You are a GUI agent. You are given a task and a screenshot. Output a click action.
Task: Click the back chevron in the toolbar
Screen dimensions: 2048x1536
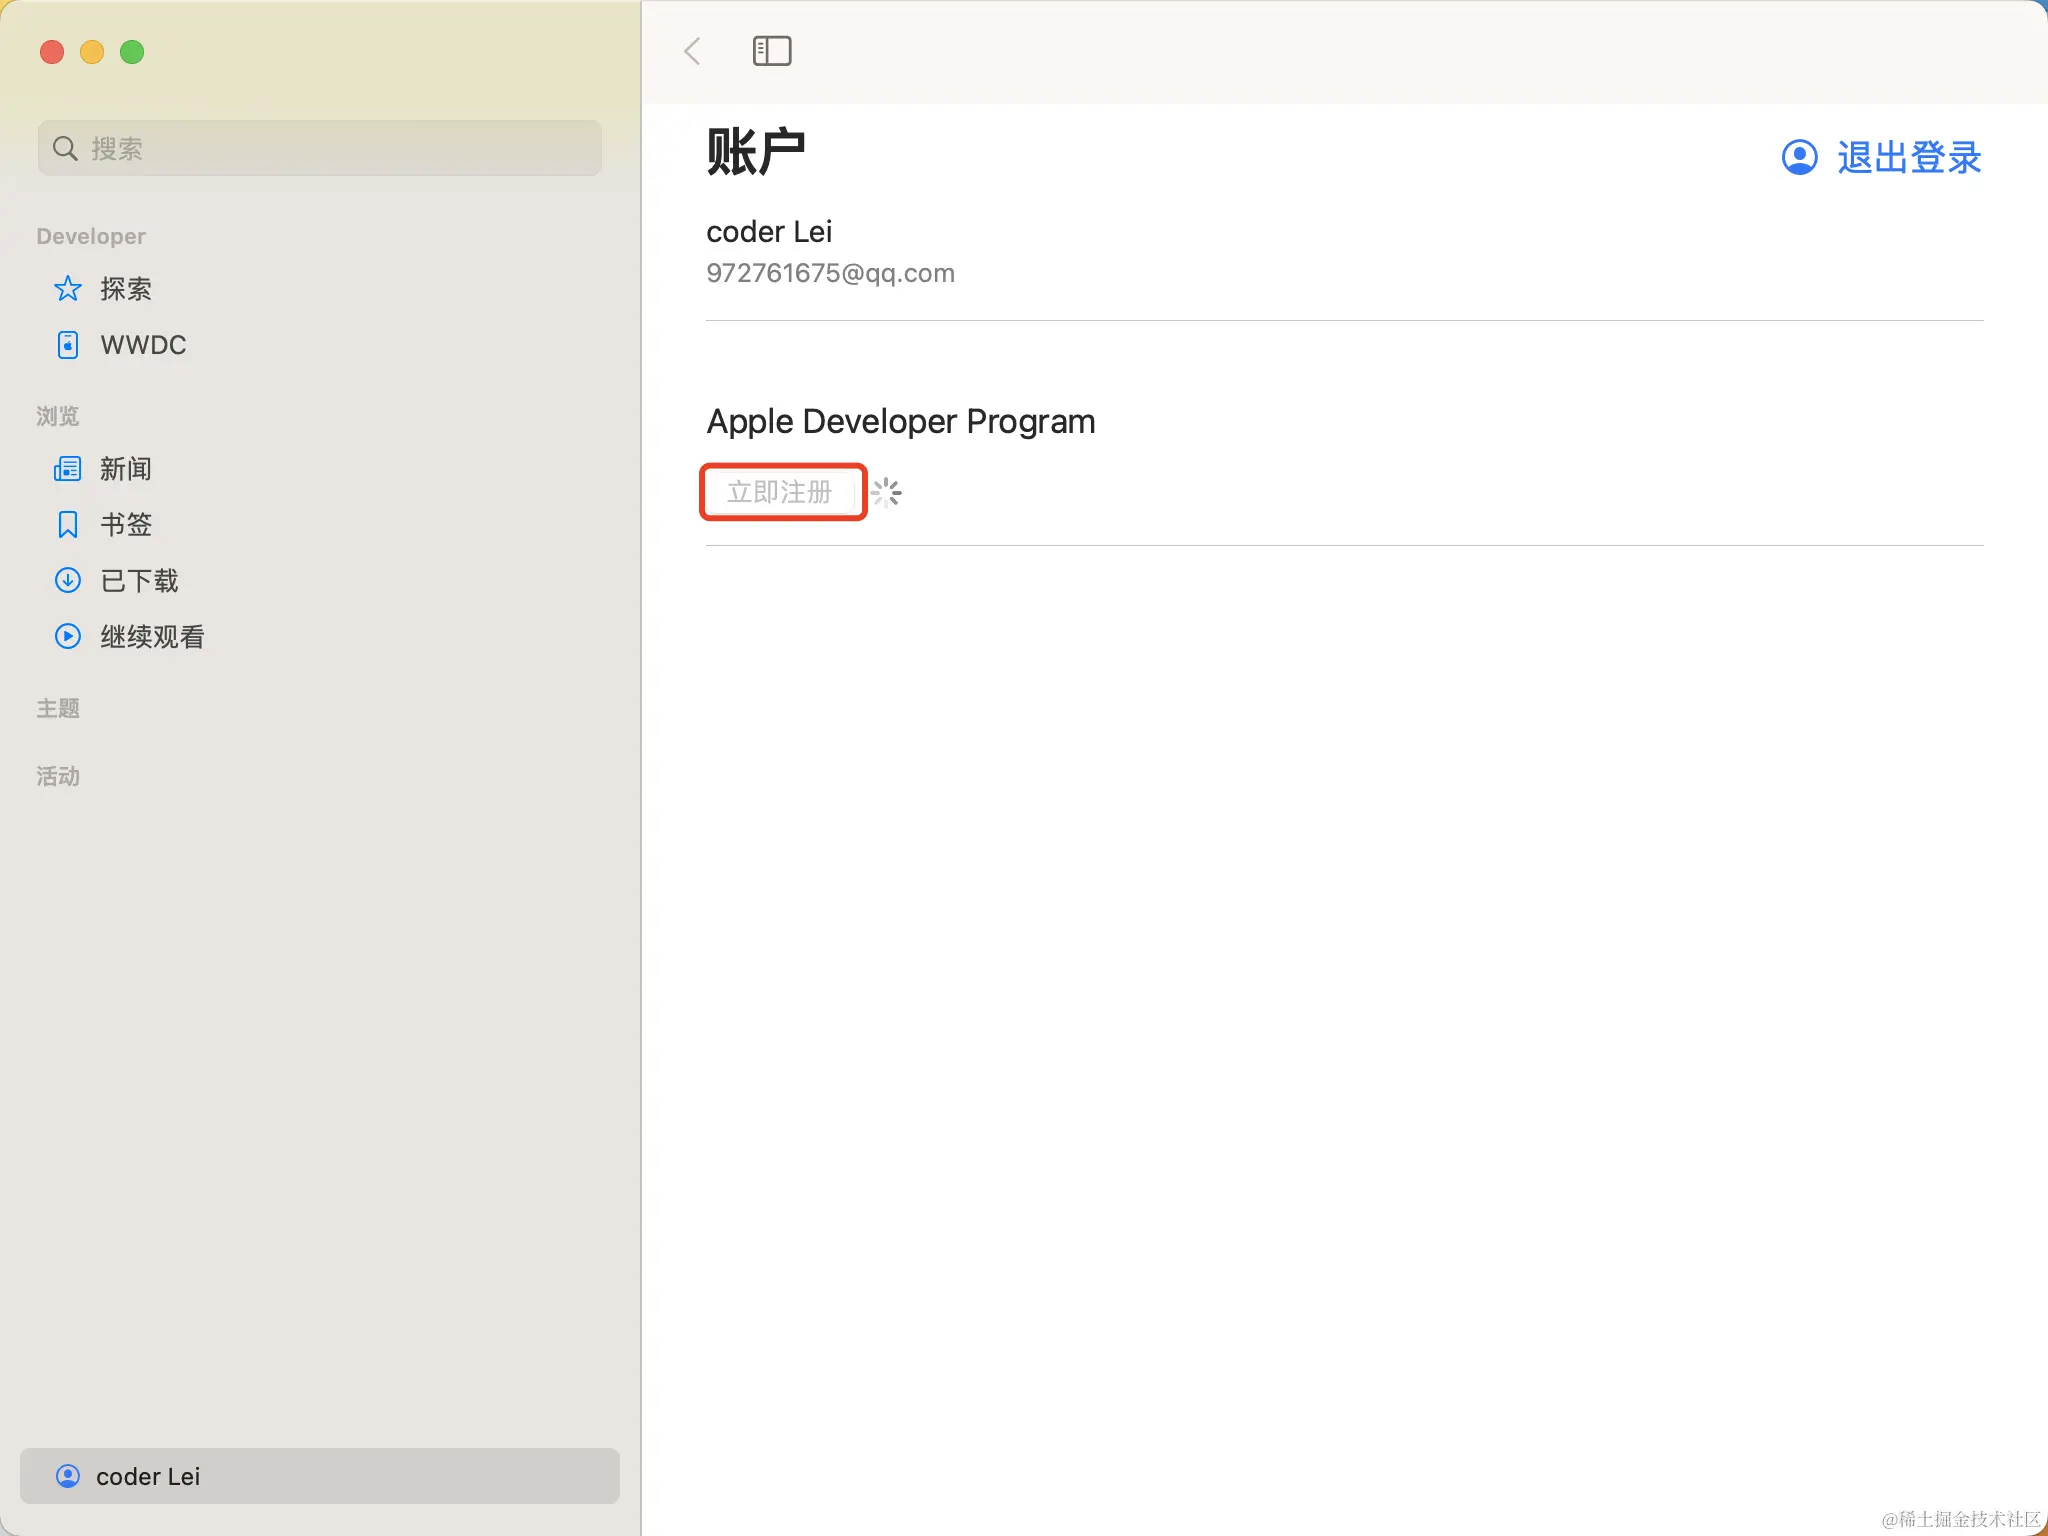[x=692, y=51]
